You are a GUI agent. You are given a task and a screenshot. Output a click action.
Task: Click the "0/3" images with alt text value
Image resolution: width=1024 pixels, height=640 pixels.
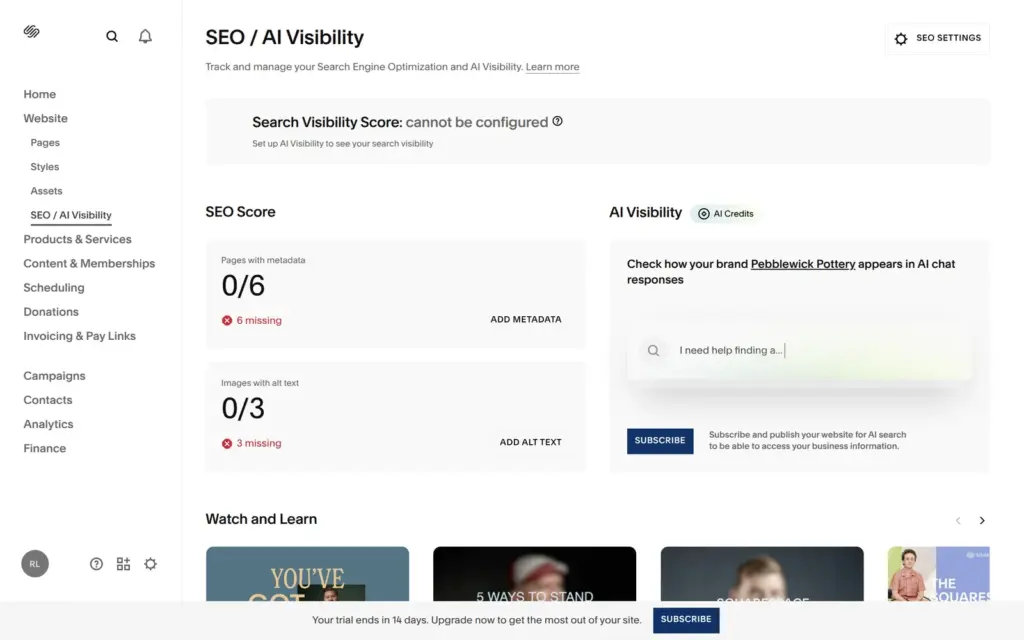(243, 408)
